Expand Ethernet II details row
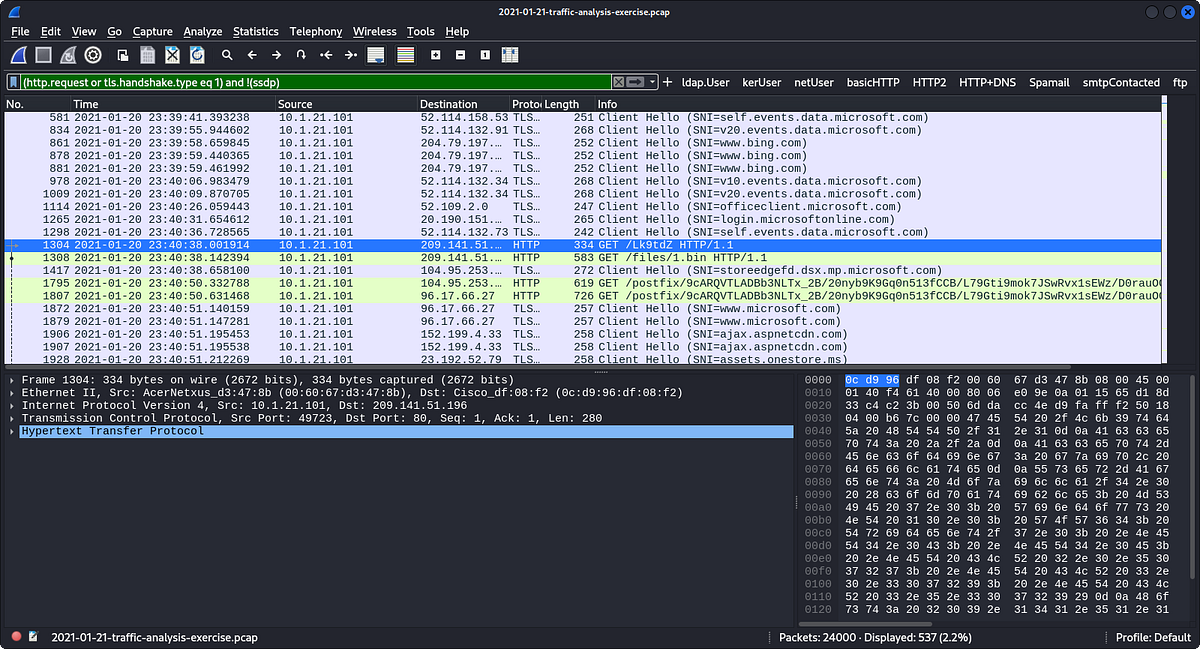Viewport: 1200px width, 649px height. pos(11,393)
